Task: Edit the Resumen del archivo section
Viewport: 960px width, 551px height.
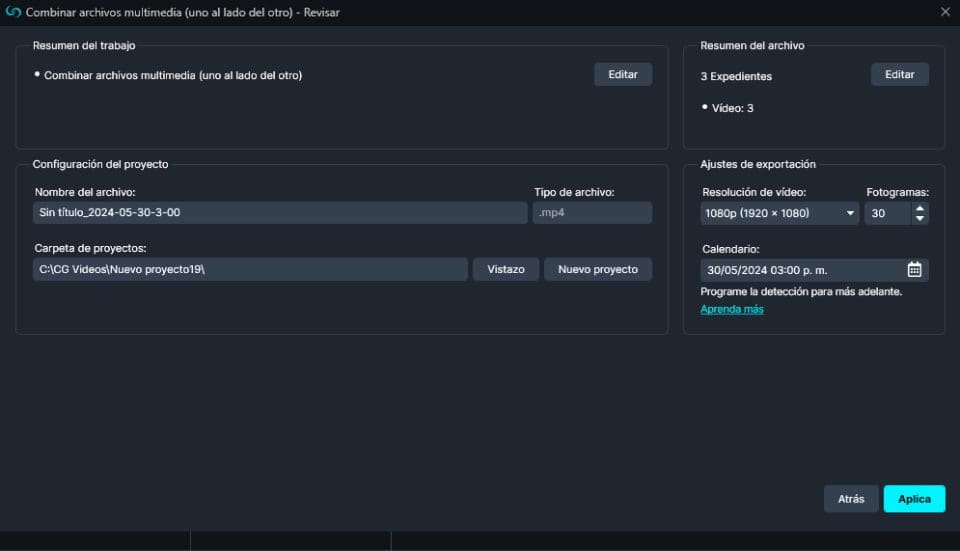Action: 899,74
